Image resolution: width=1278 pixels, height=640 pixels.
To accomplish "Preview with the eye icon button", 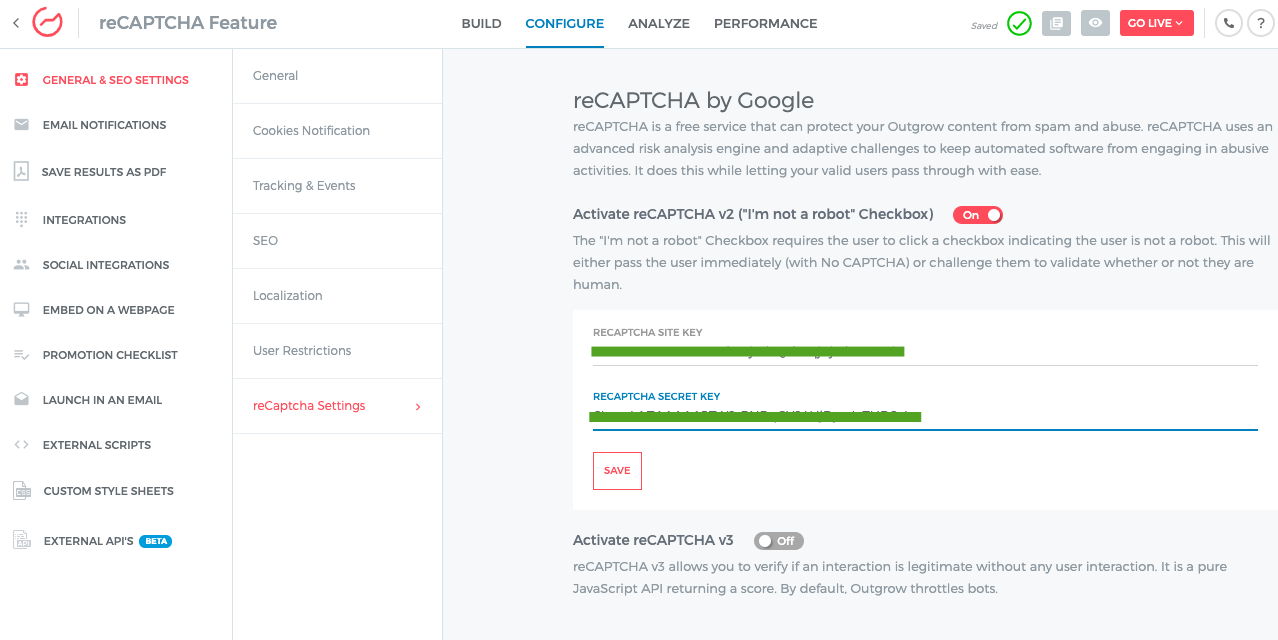I will (x=1095, y=23).
